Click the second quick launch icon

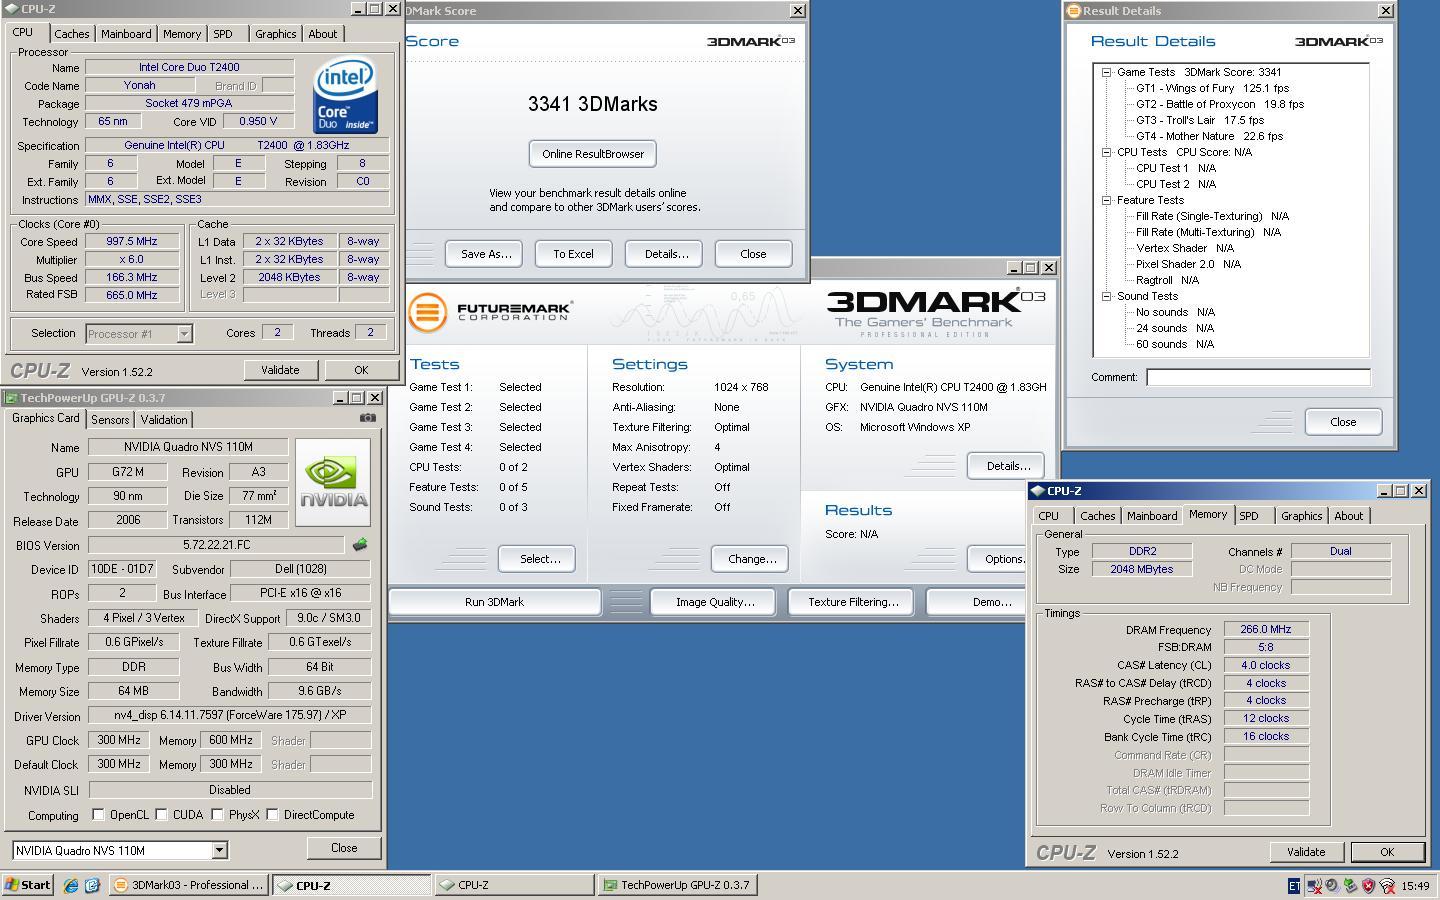click(92, 885)
